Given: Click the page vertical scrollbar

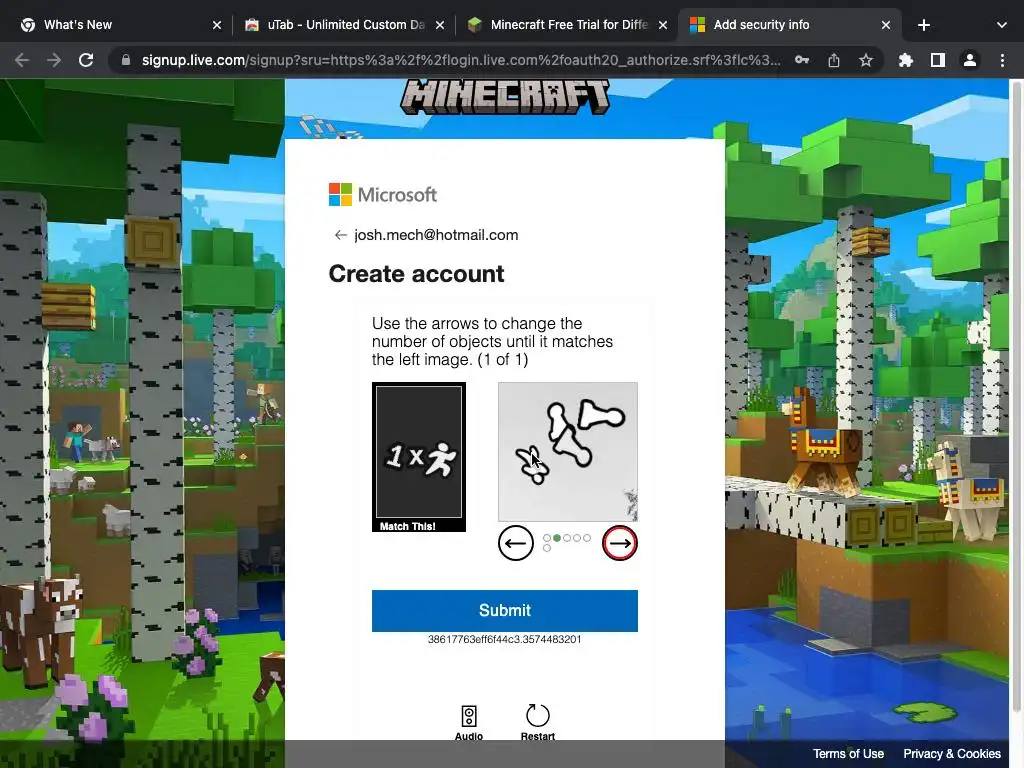Looking at the screenshot, I should tap(1016, 396).
